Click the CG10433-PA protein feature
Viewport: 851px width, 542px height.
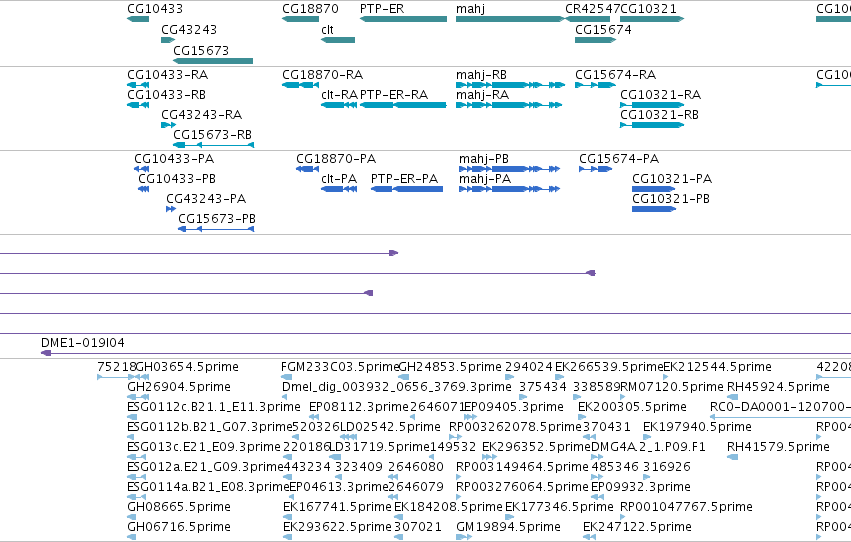[x=141, y=169]
